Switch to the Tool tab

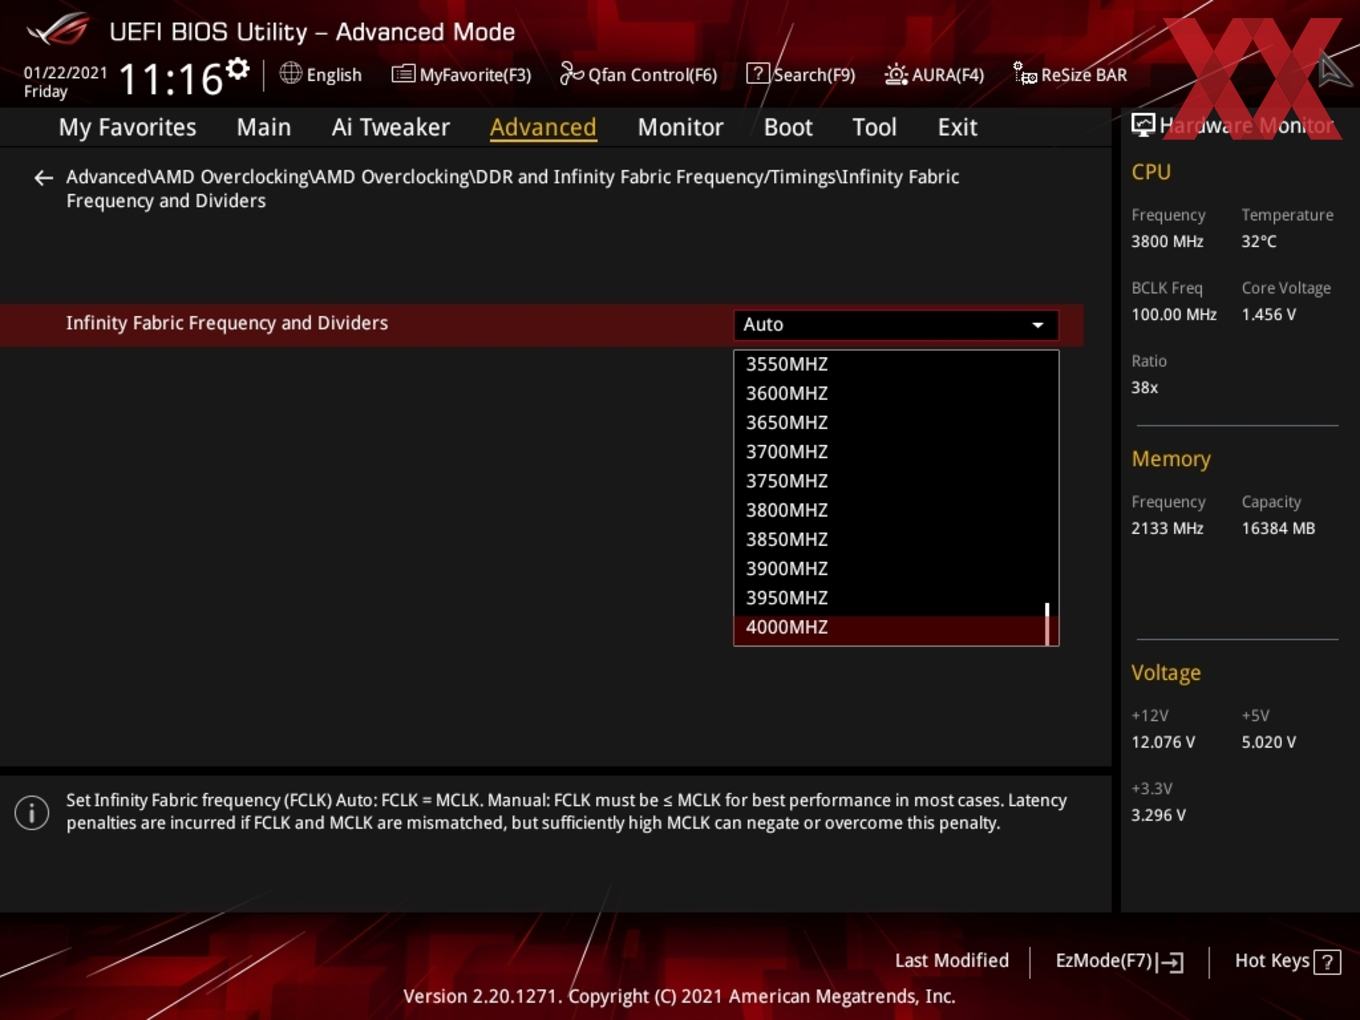[874, 127]
